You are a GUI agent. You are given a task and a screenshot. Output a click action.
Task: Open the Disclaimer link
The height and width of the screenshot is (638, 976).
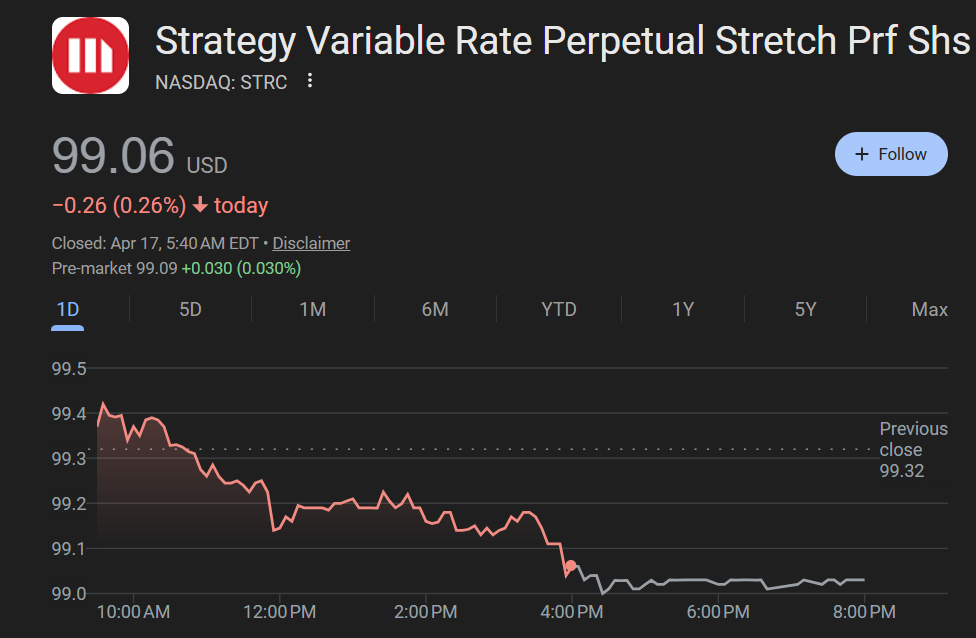311,243
